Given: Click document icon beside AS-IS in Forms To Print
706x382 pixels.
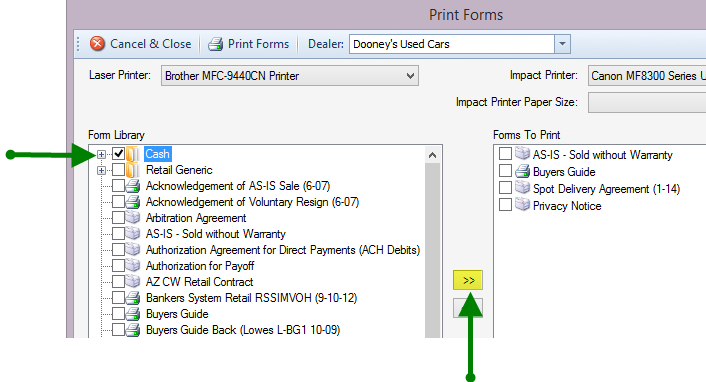Looking at the screenshot, I should coord(522,154).
